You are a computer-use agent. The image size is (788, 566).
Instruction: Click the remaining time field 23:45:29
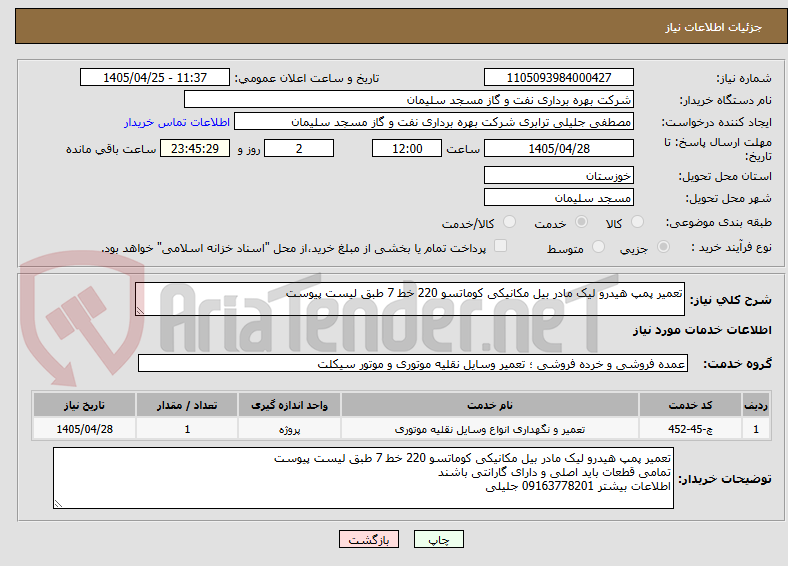(195, 148)
